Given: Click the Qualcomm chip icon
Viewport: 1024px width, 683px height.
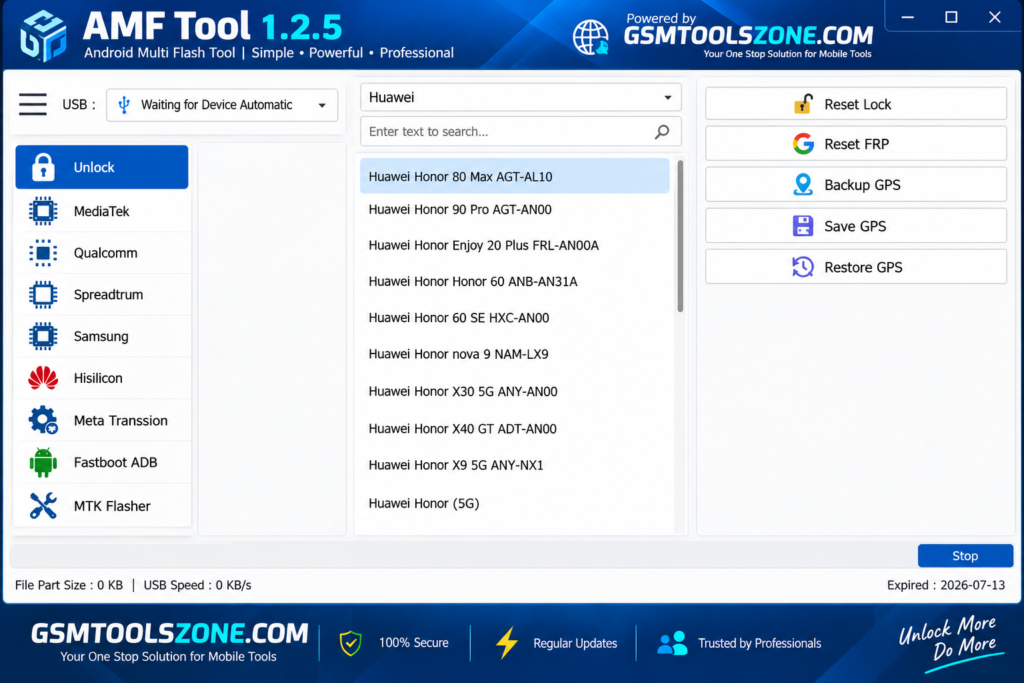Looking at the screenshot, I should (x=43, y=253).
